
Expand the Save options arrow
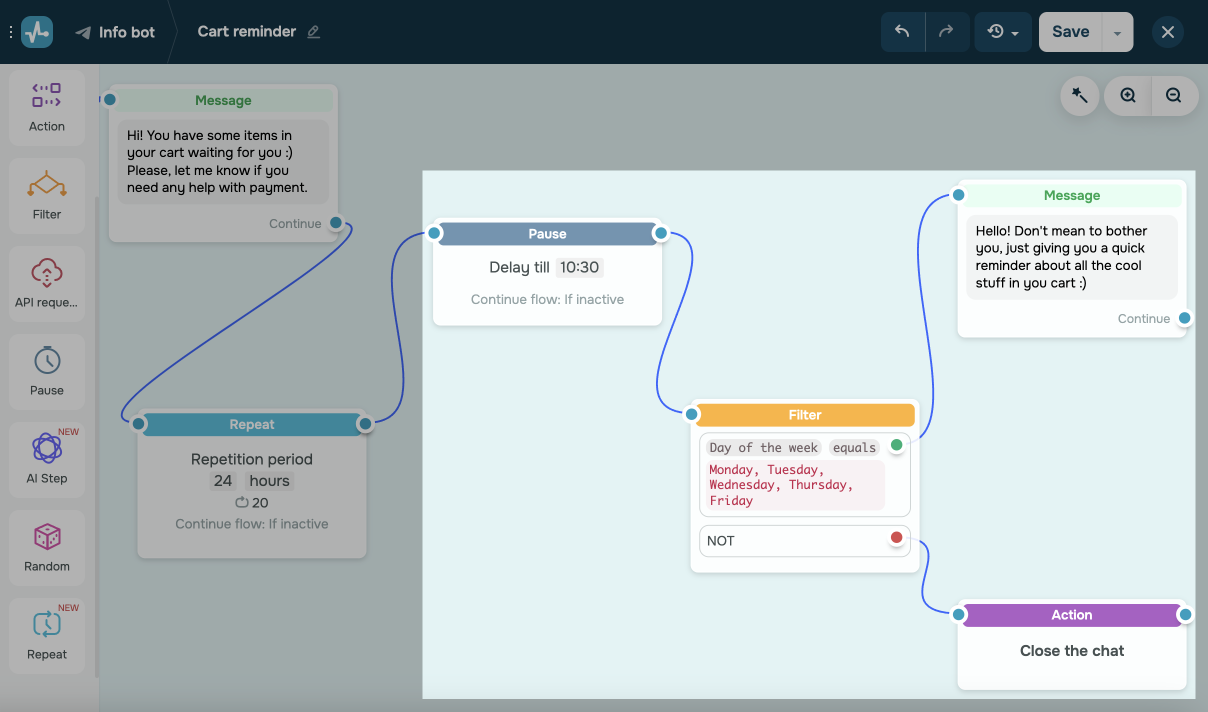tap(1117, 32)
